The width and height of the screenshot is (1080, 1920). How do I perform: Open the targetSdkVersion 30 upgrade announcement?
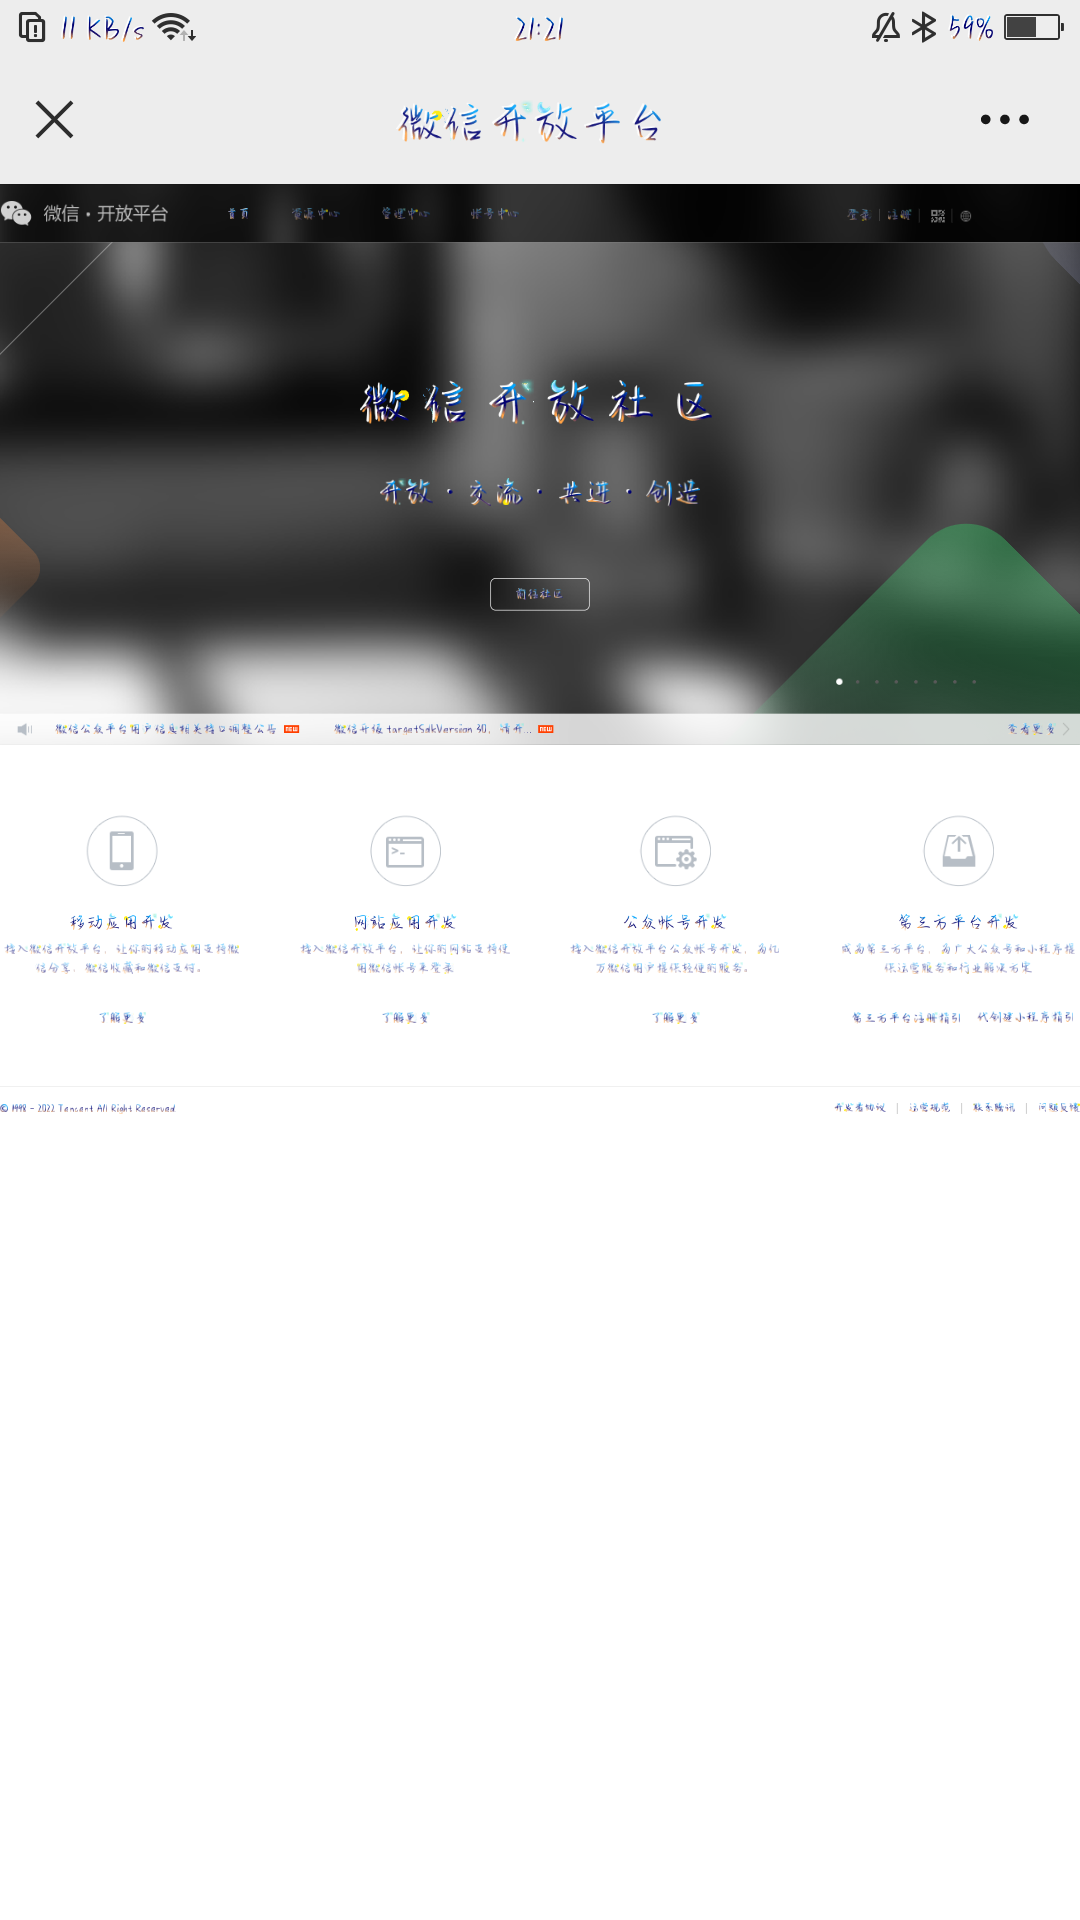click(x=433, y=729)
